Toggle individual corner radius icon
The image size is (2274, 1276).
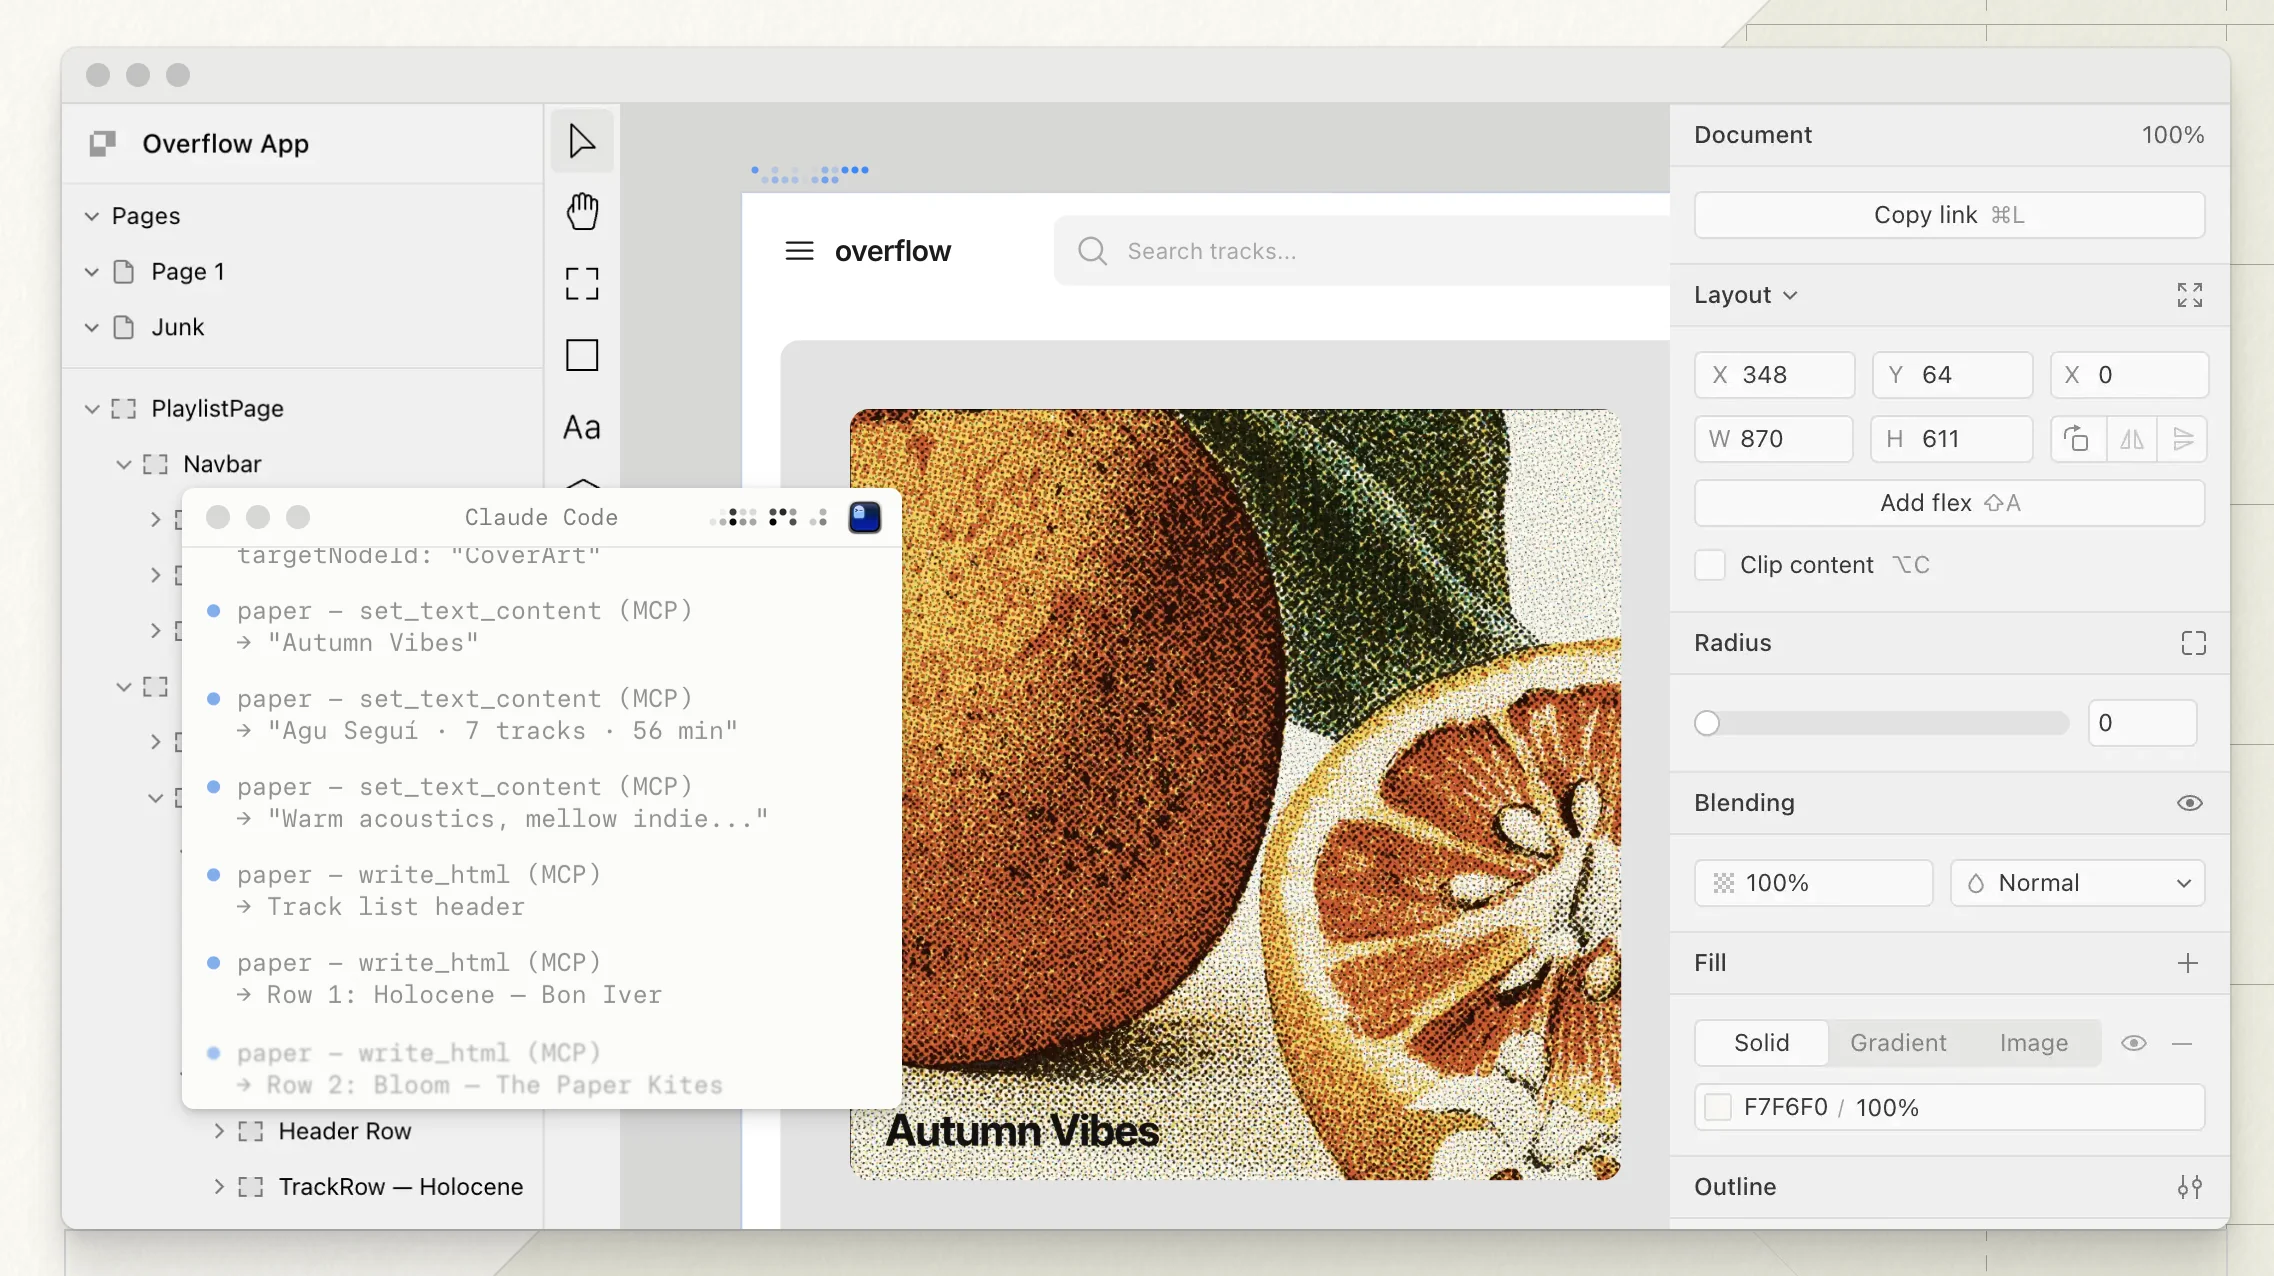(2193, 643)
